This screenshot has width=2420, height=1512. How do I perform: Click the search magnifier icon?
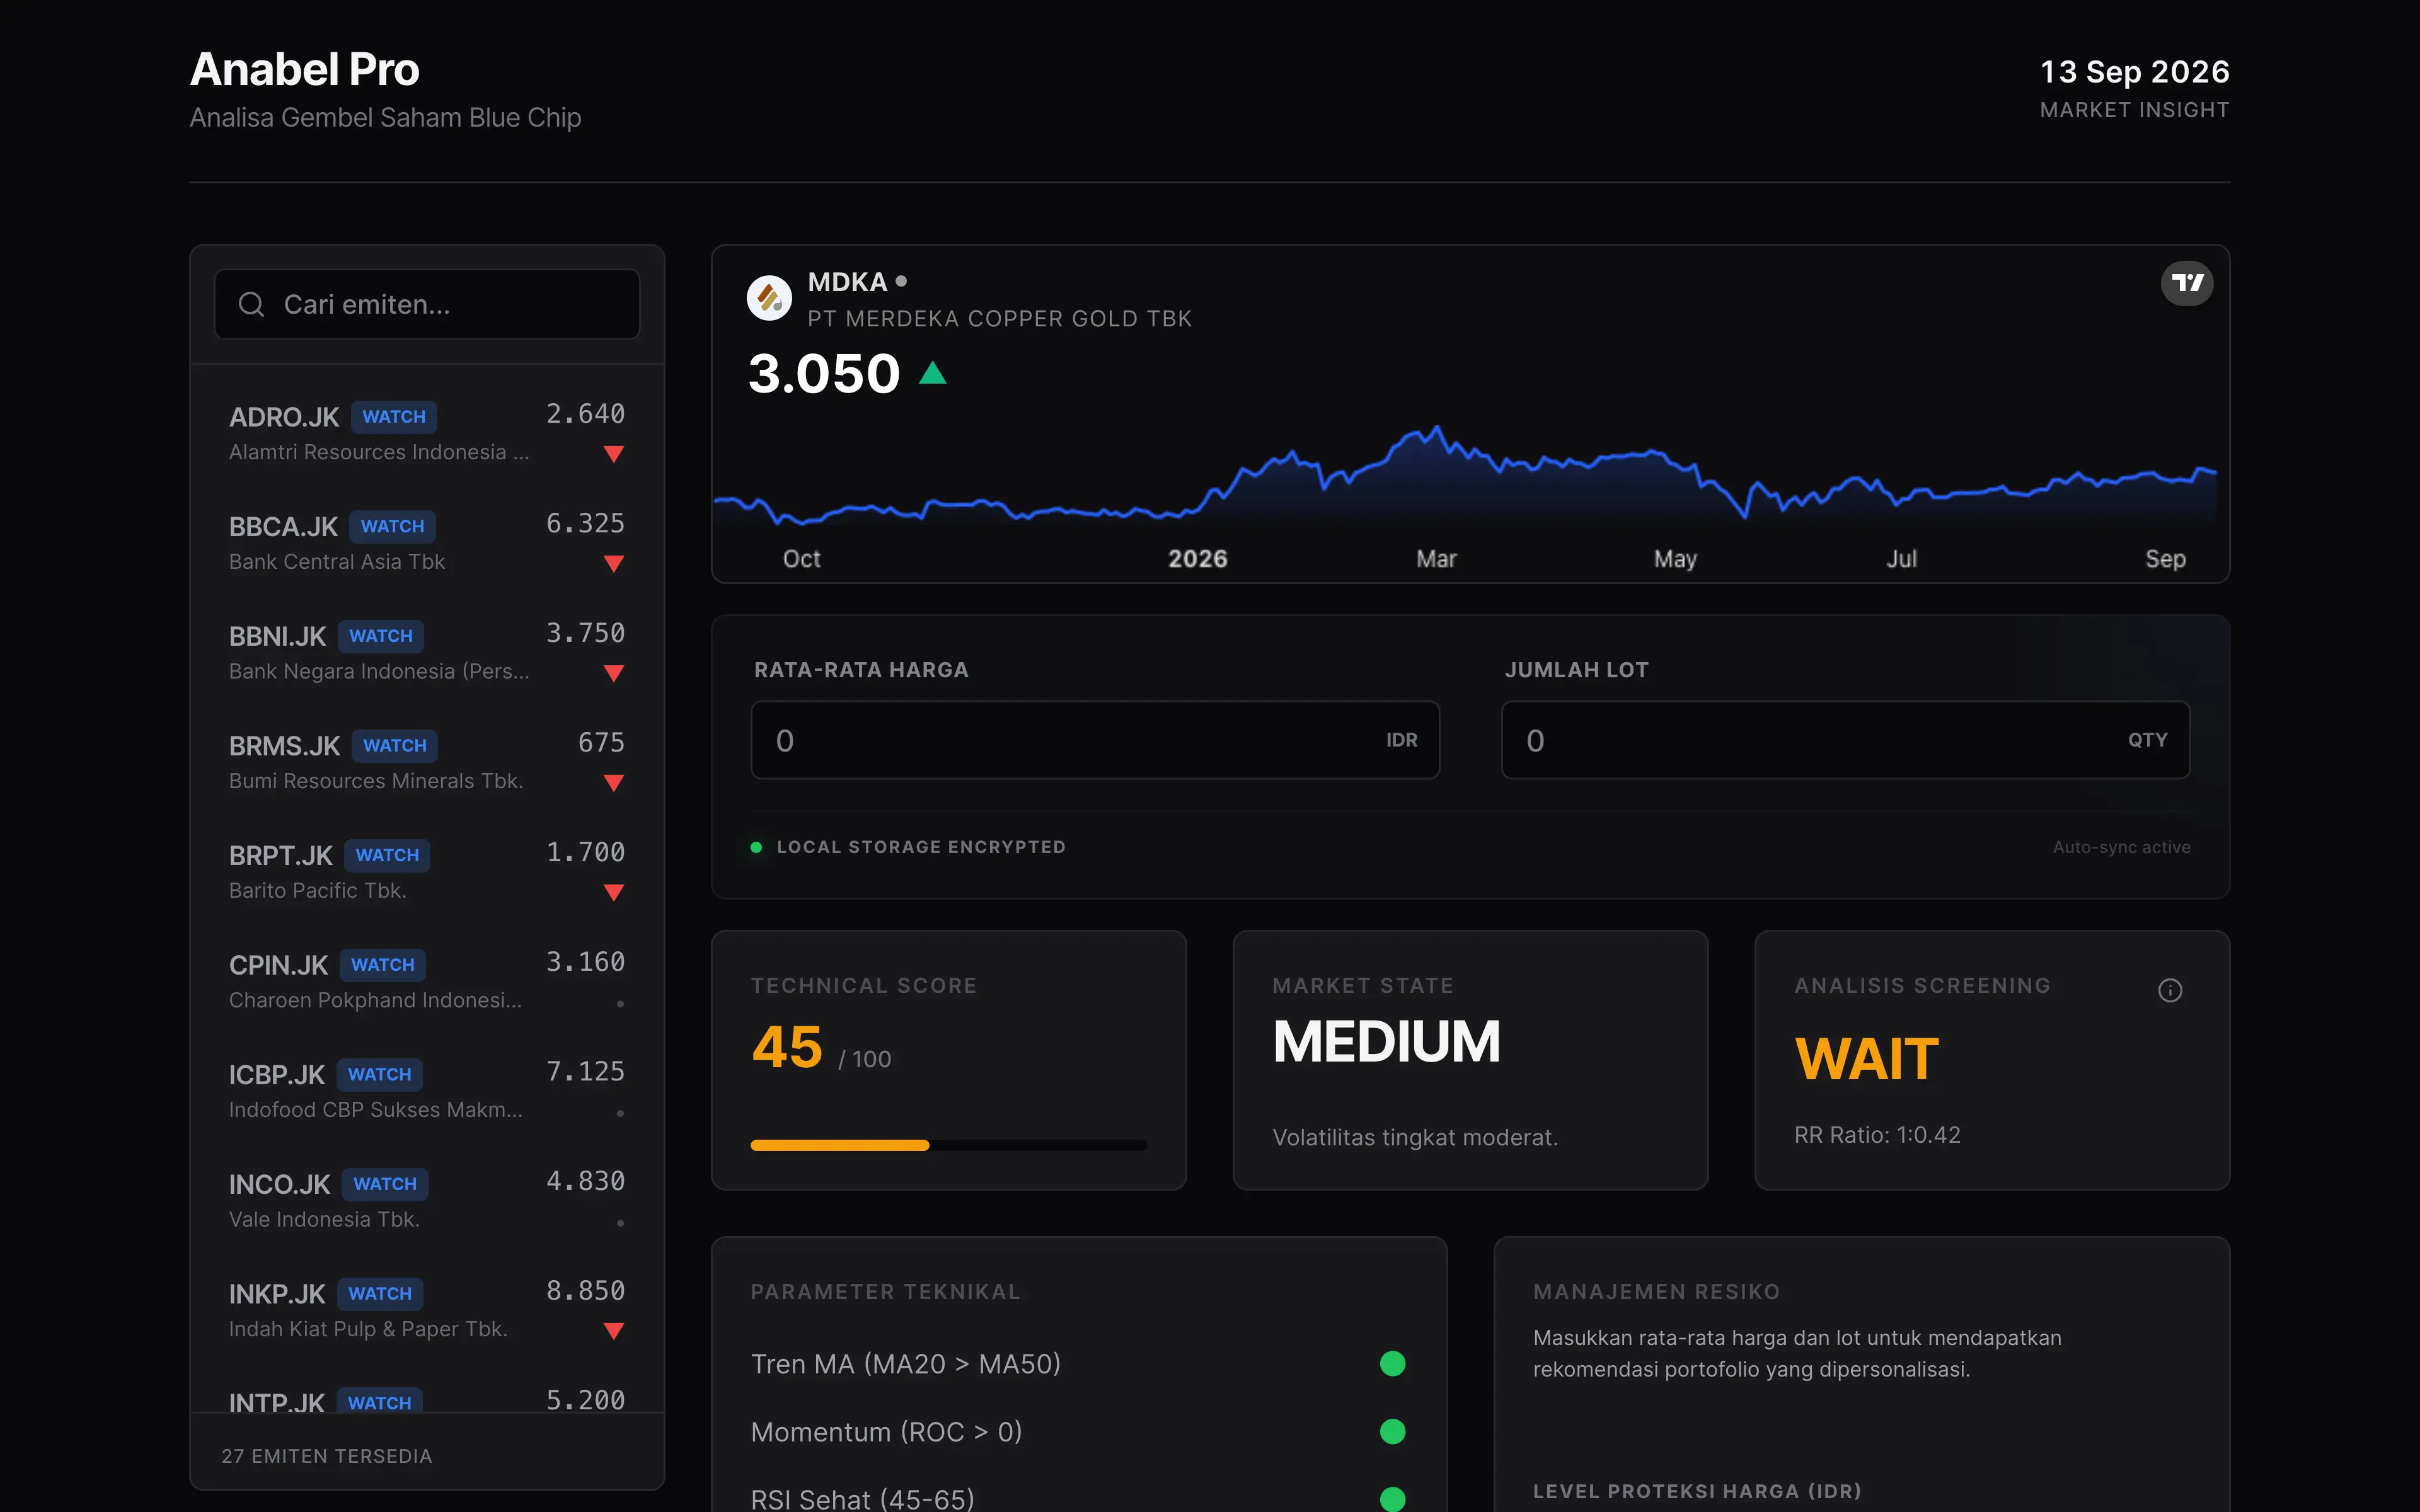(x=251, y=304)
